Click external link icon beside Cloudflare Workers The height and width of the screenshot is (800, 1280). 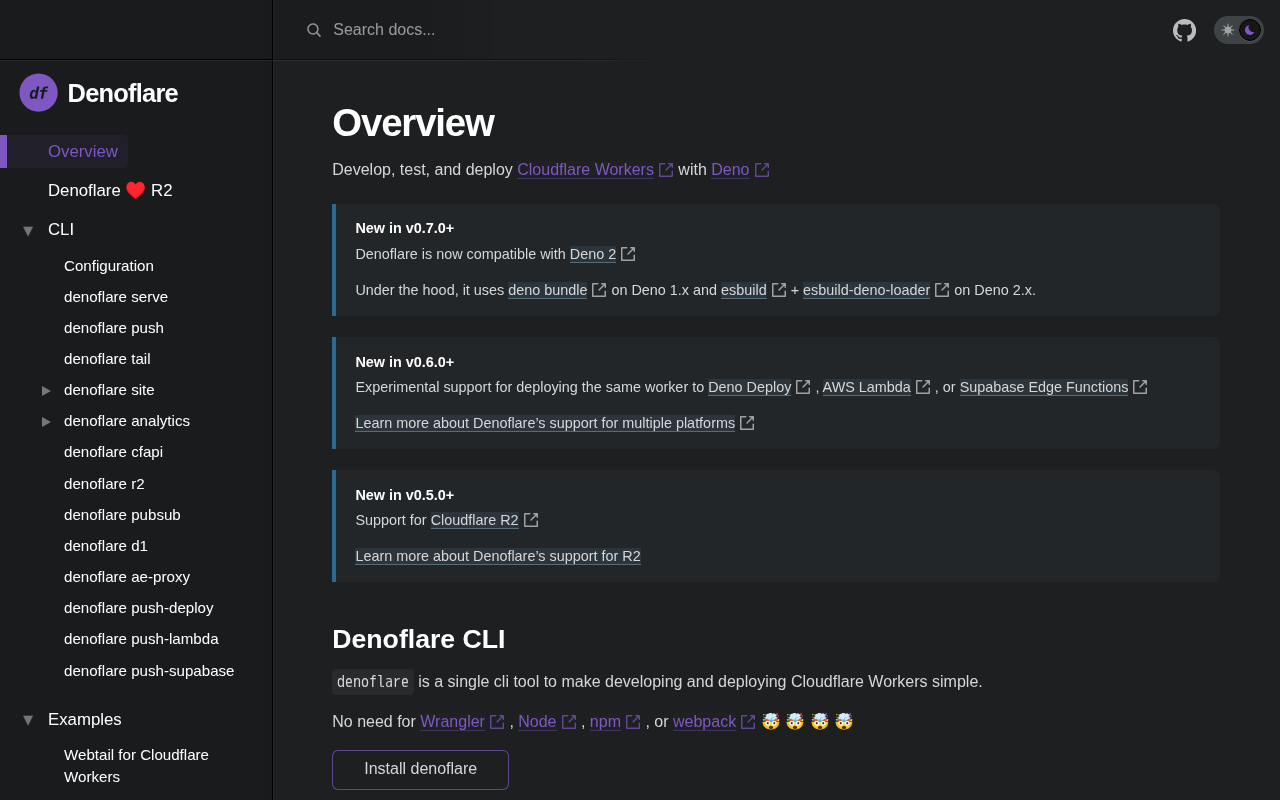point(666,170)
